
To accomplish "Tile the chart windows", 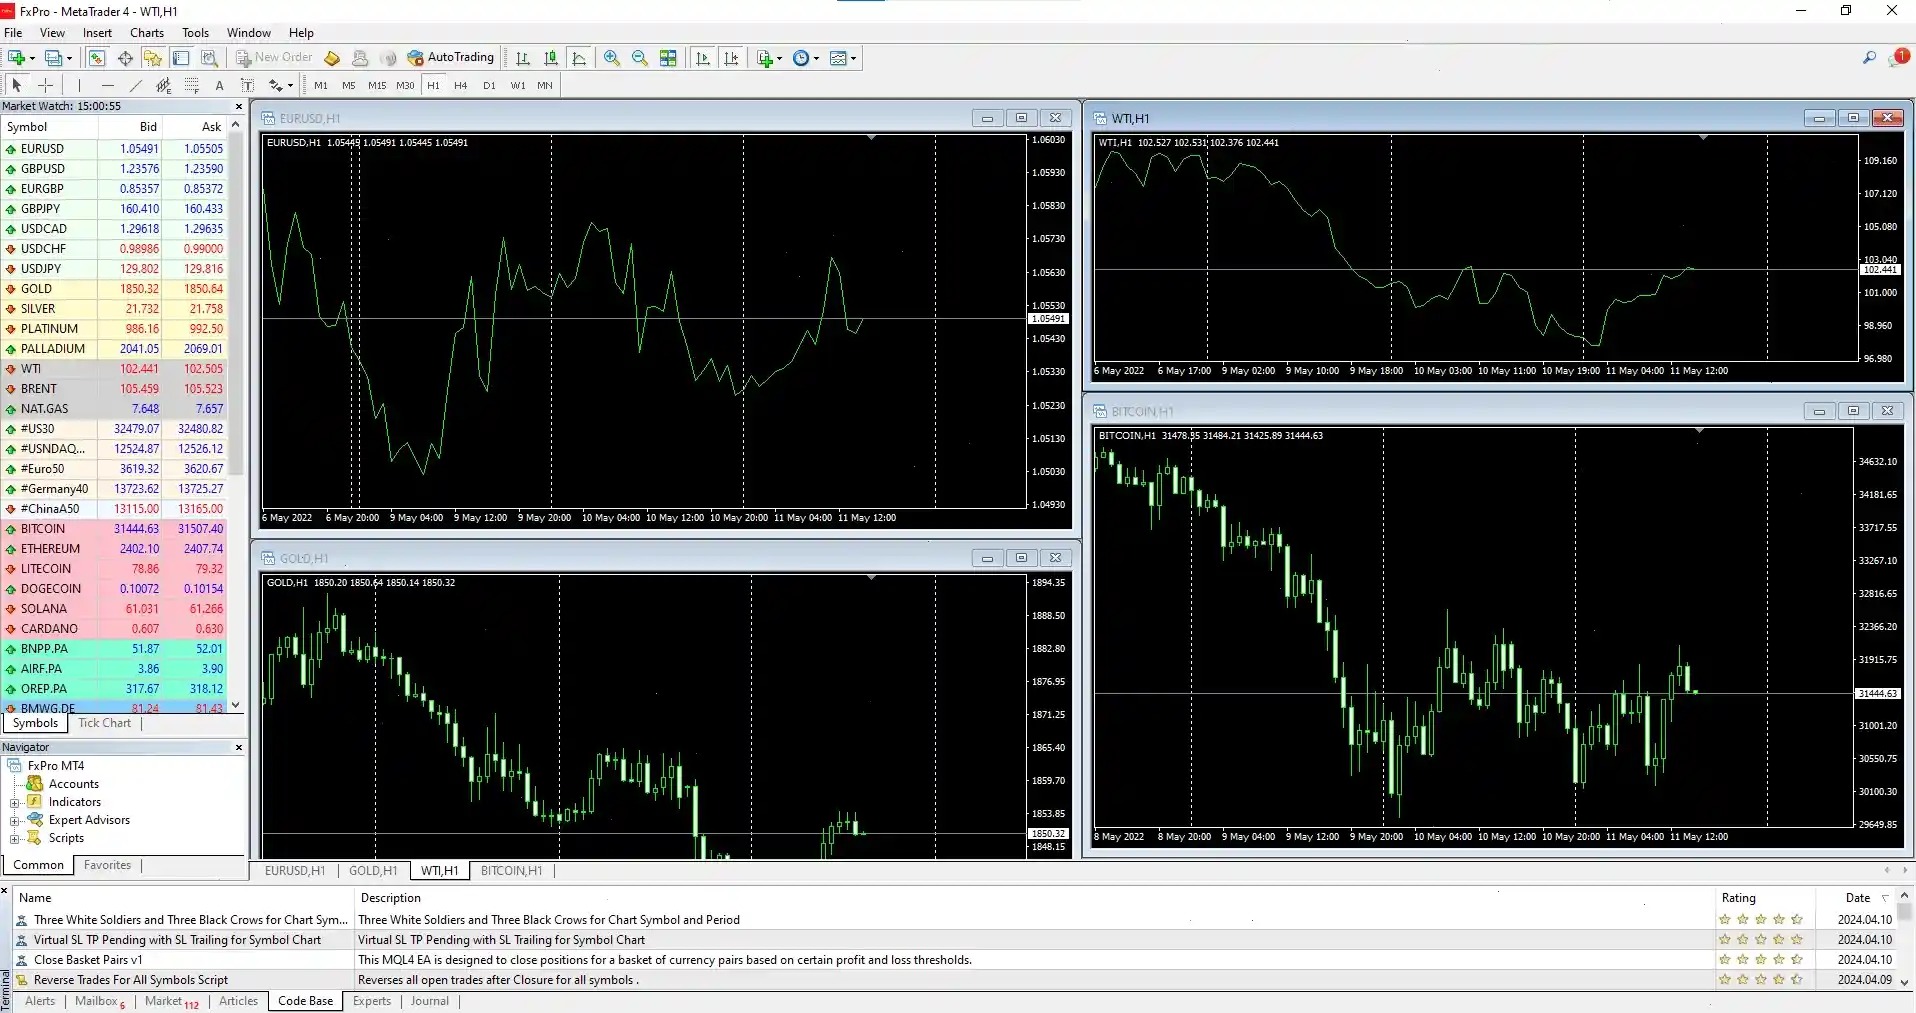I will (x=668, y=57).
